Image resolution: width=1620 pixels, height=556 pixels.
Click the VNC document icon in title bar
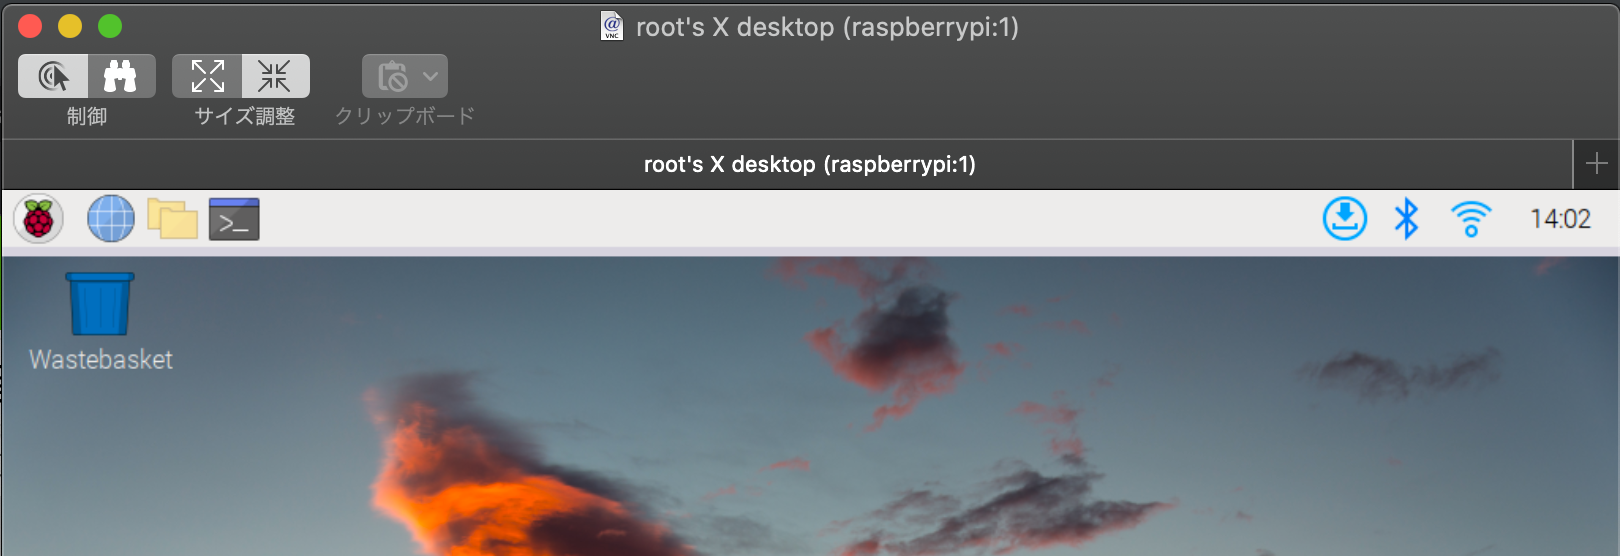612,26
